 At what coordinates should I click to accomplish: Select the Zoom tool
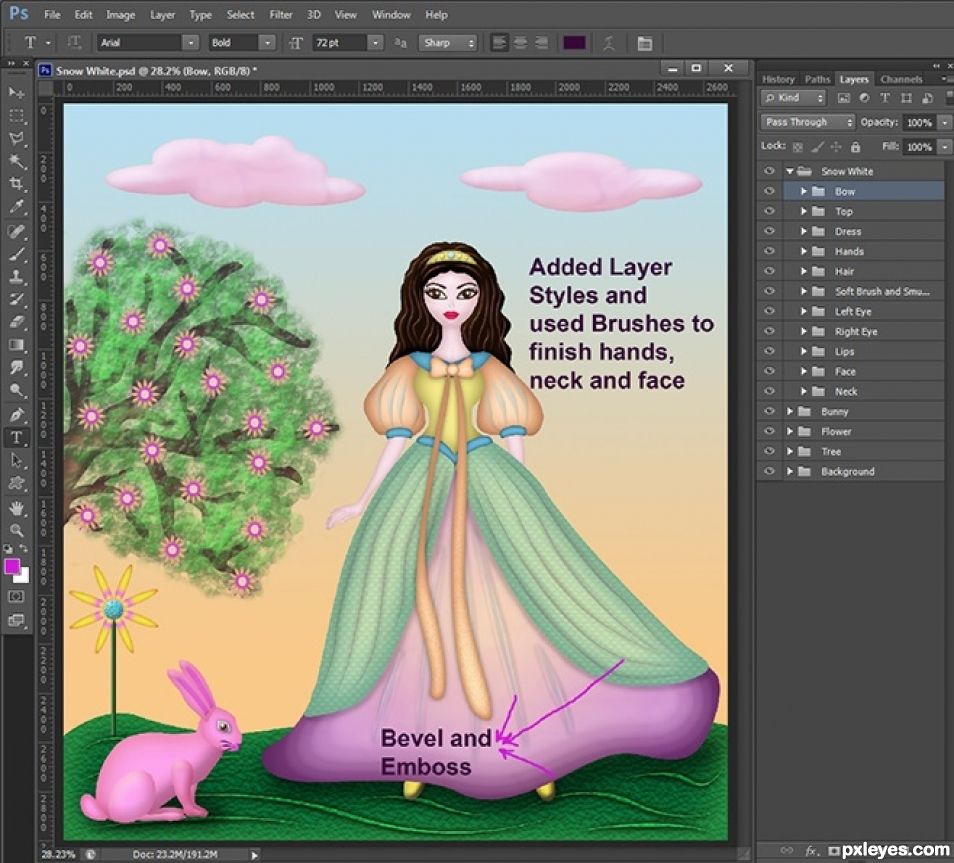pyautogui.click(x=16, y=530)
